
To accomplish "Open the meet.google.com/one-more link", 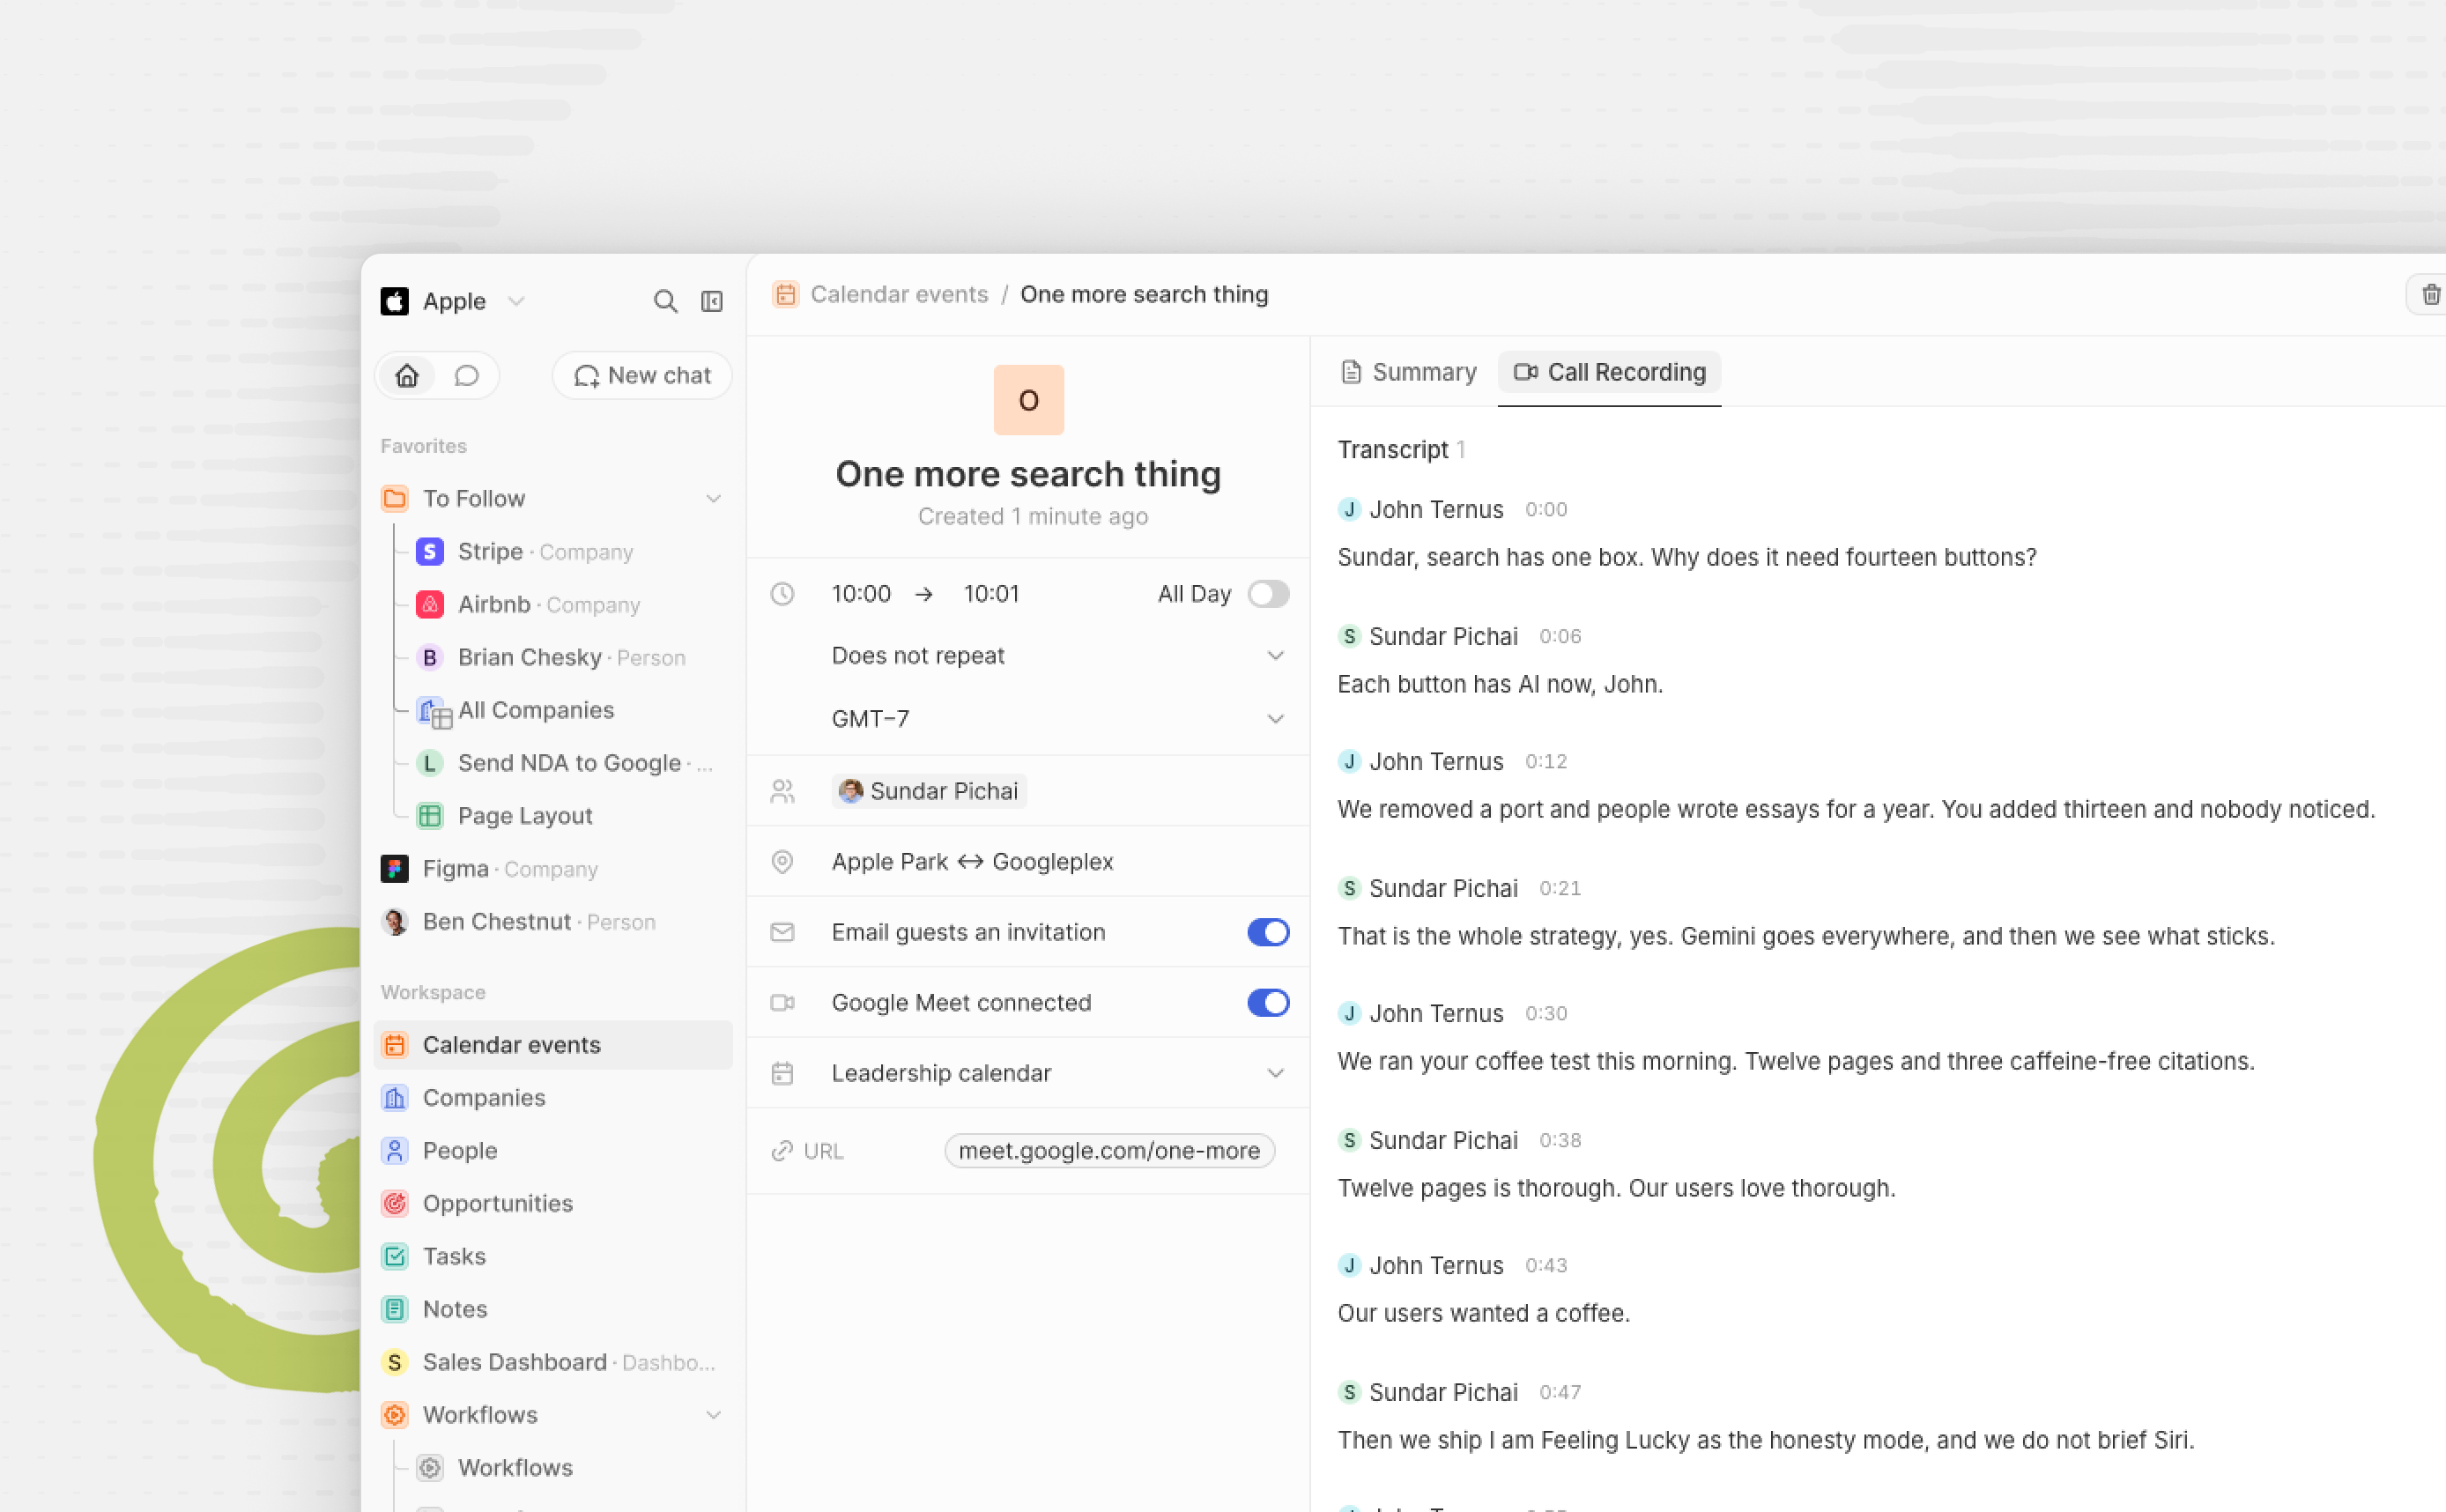I will (1109, 1151).
